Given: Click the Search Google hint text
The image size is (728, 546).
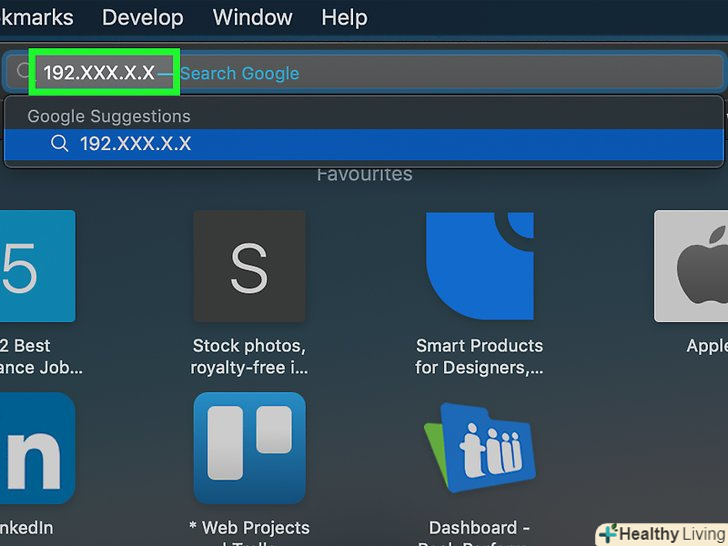Looking at the screenshot, I should pyautogui.click(x=240, y=73).
